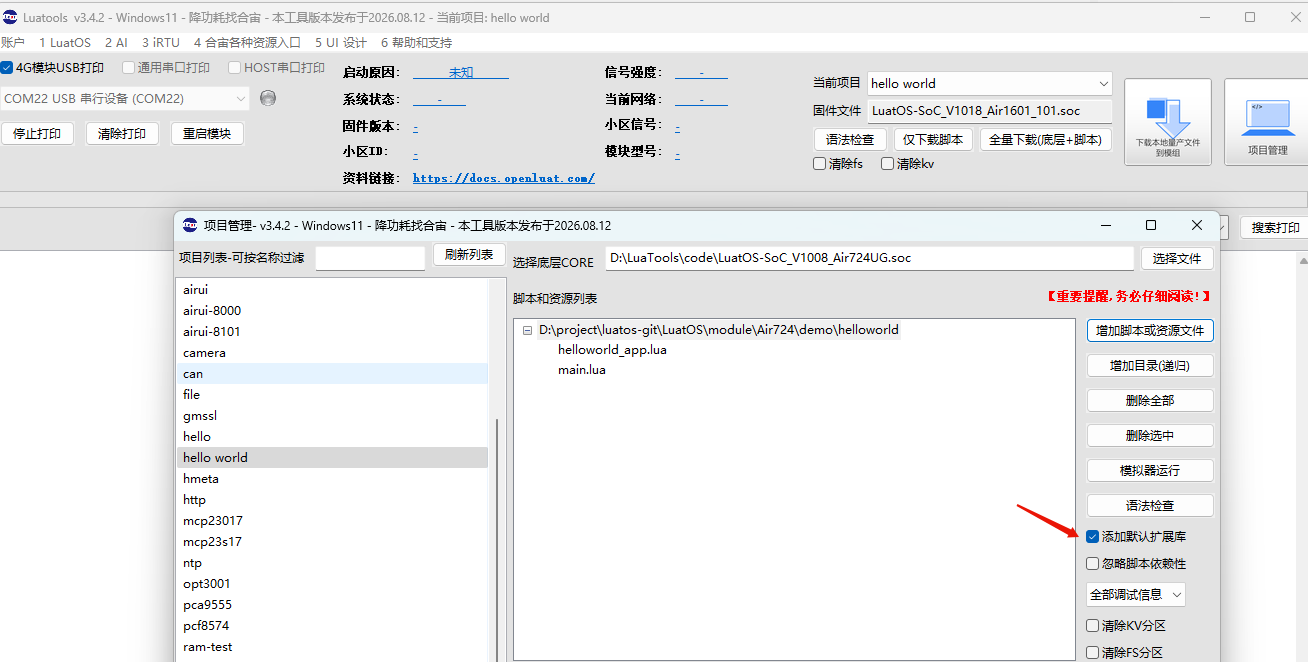Click the 刷新列表 button
The width and height of the screenshot is (1308, 662).
(469, 255)
